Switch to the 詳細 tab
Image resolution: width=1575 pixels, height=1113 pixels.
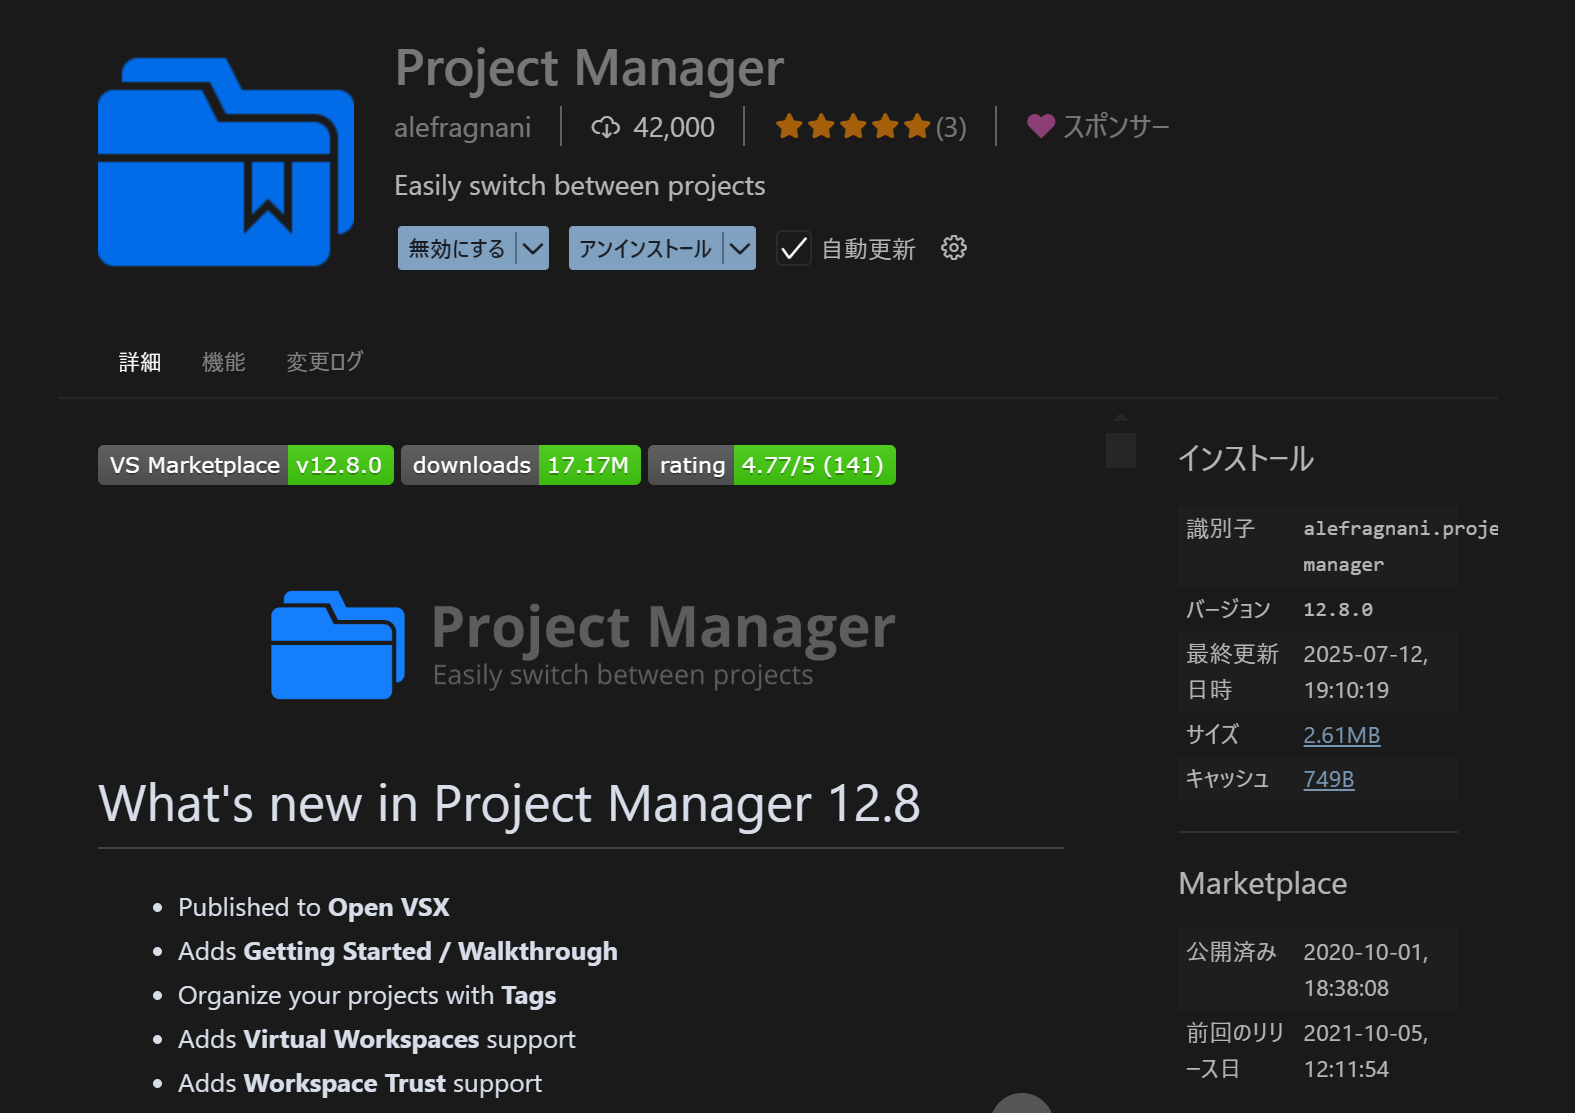click(x=140, y=362)
